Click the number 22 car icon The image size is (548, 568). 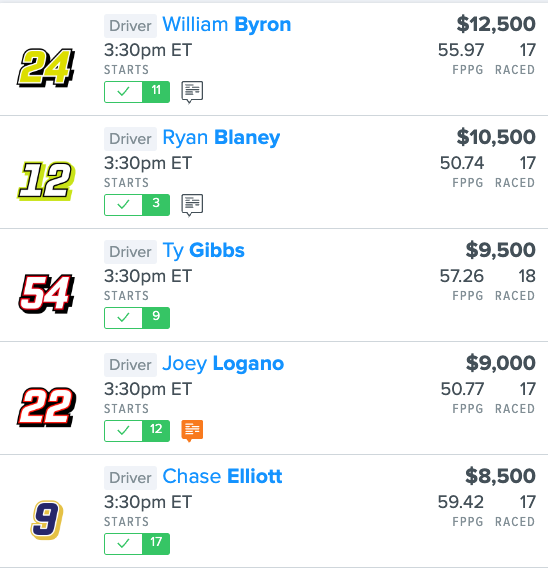(x=46, y=407)
